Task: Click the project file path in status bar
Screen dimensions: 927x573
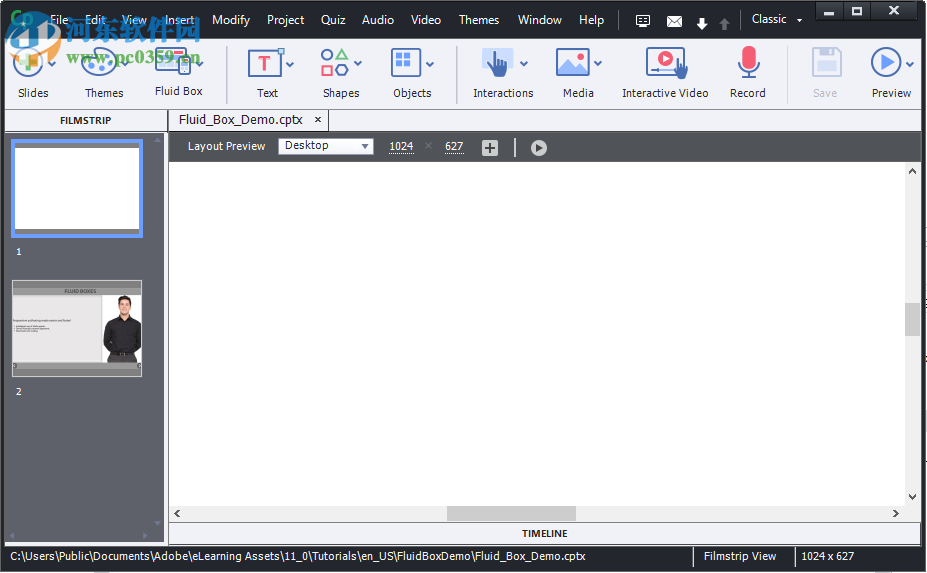Action: click(298, 556)
